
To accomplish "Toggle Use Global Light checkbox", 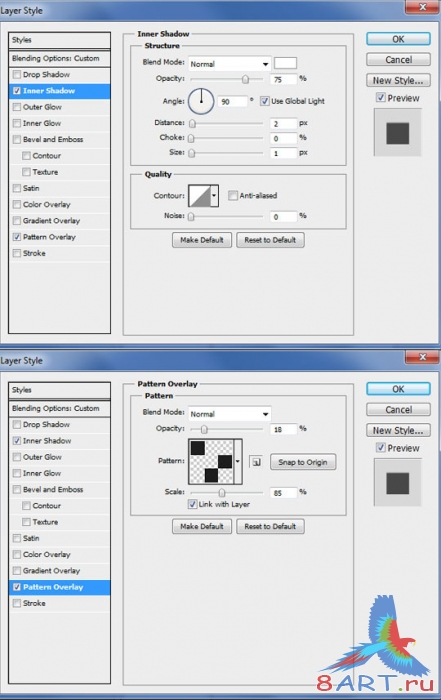I will 265,101.
